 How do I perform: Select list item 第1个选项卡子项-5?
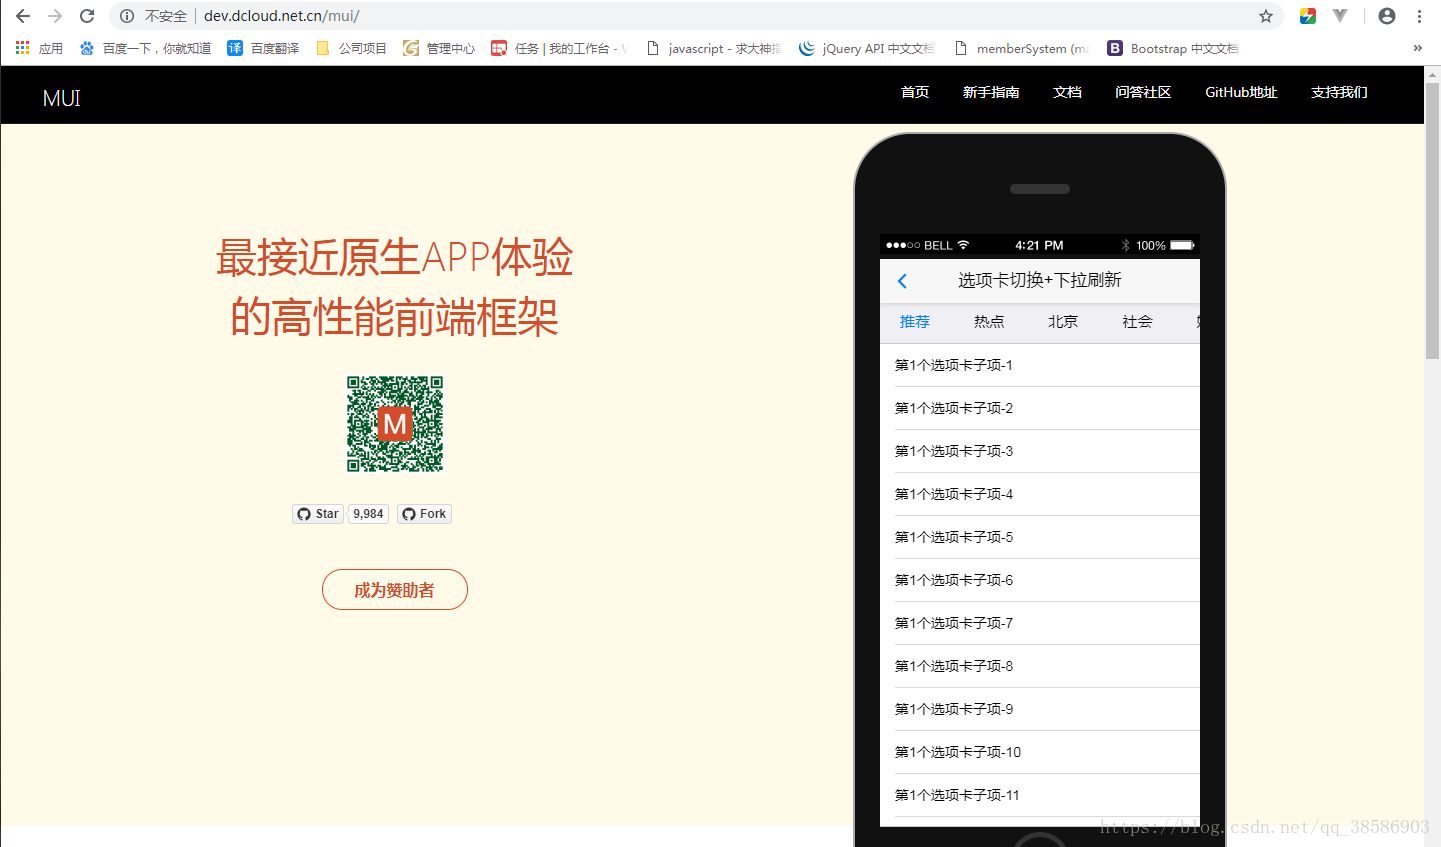pyautogui.click(x=1040, y=537)
